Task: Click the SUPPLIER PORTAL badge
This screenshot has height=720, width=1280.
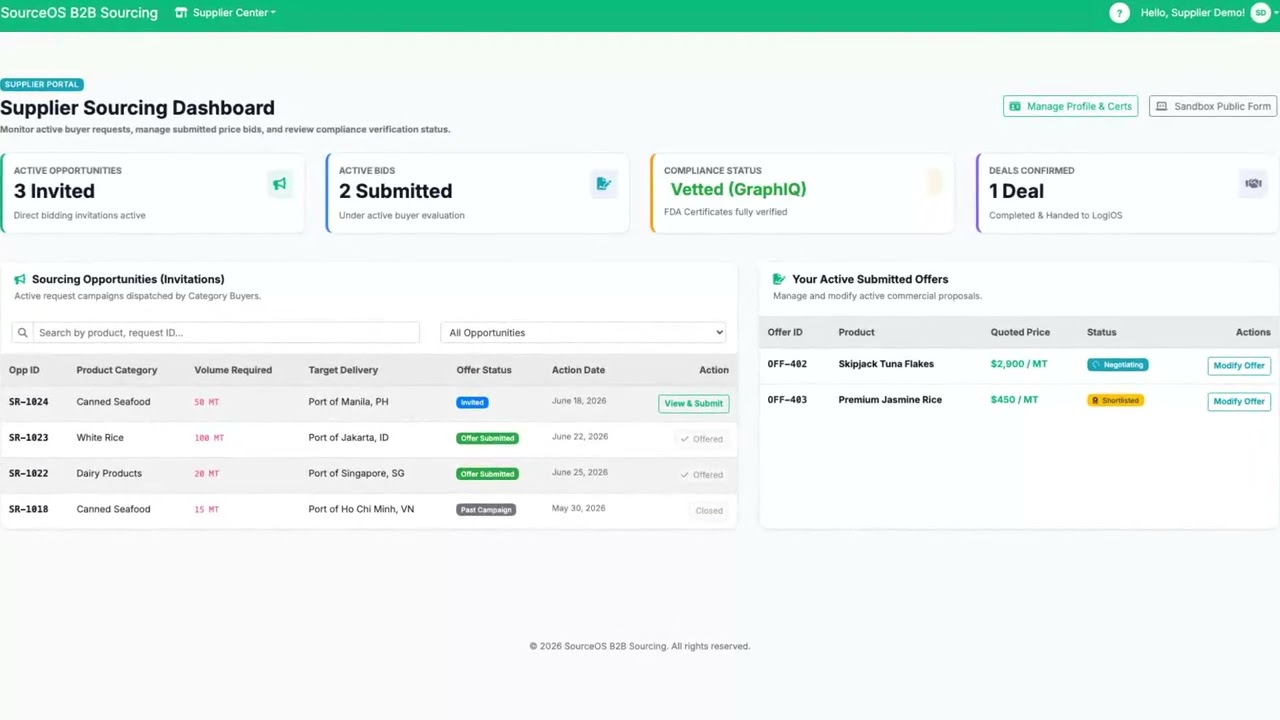Action: (x=42, y=85)
